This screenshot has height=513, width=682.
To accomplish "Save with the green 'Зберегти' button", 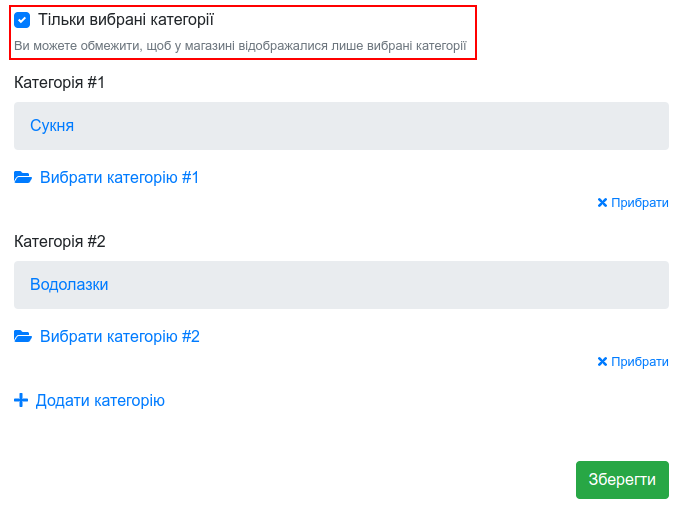I will [622, 479].
